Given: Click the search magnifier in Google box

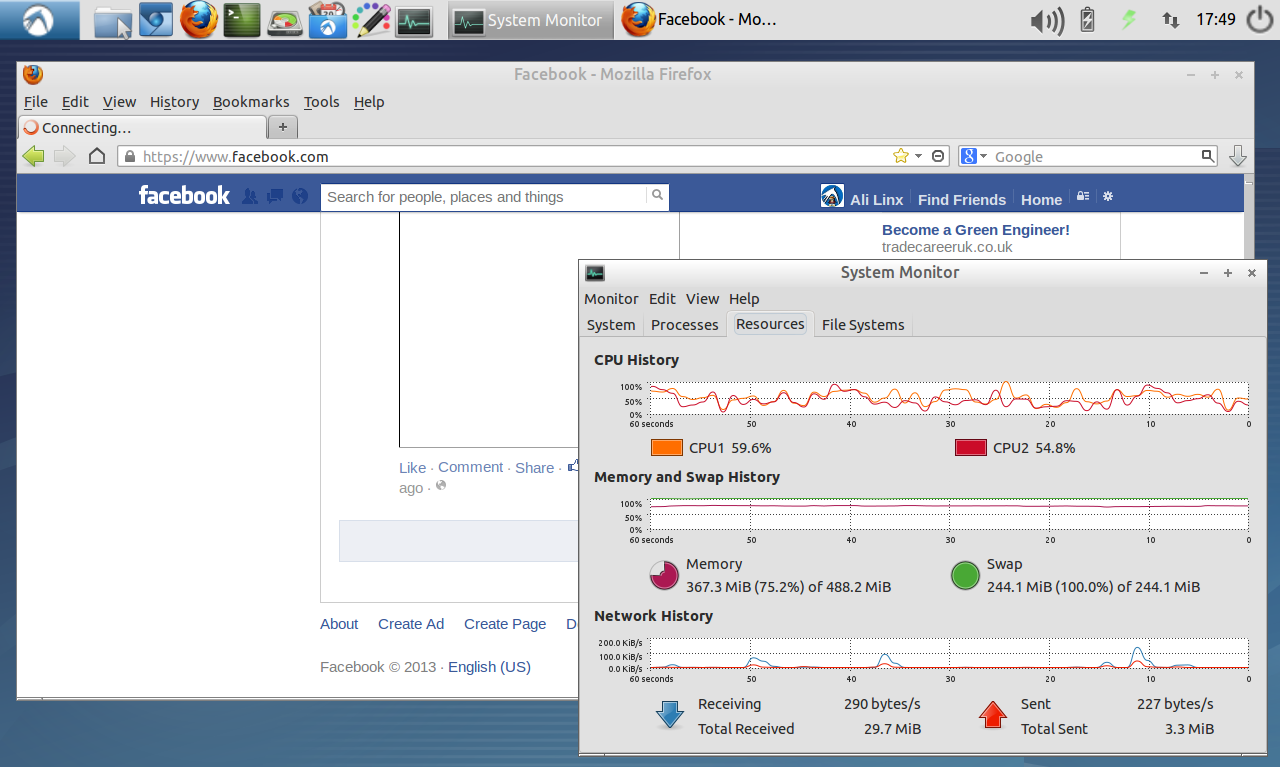Looking at the screenshot, I should point(1208,156).
